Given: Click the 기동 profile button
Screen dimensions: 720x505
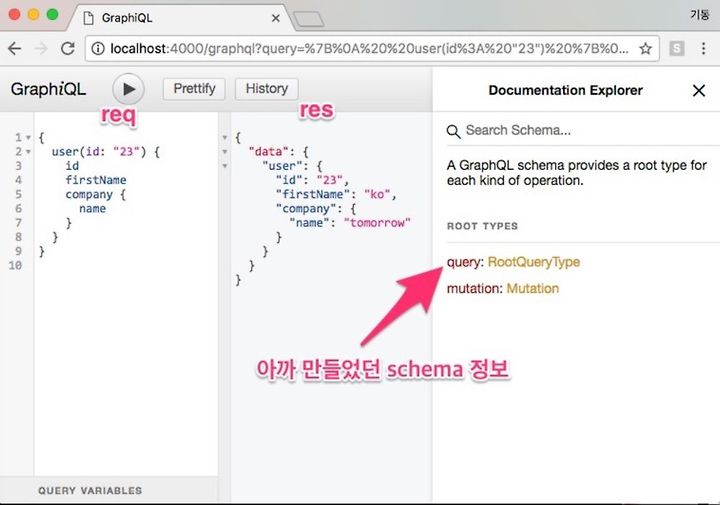Looking at the screenshot, I should coord(699,15).
